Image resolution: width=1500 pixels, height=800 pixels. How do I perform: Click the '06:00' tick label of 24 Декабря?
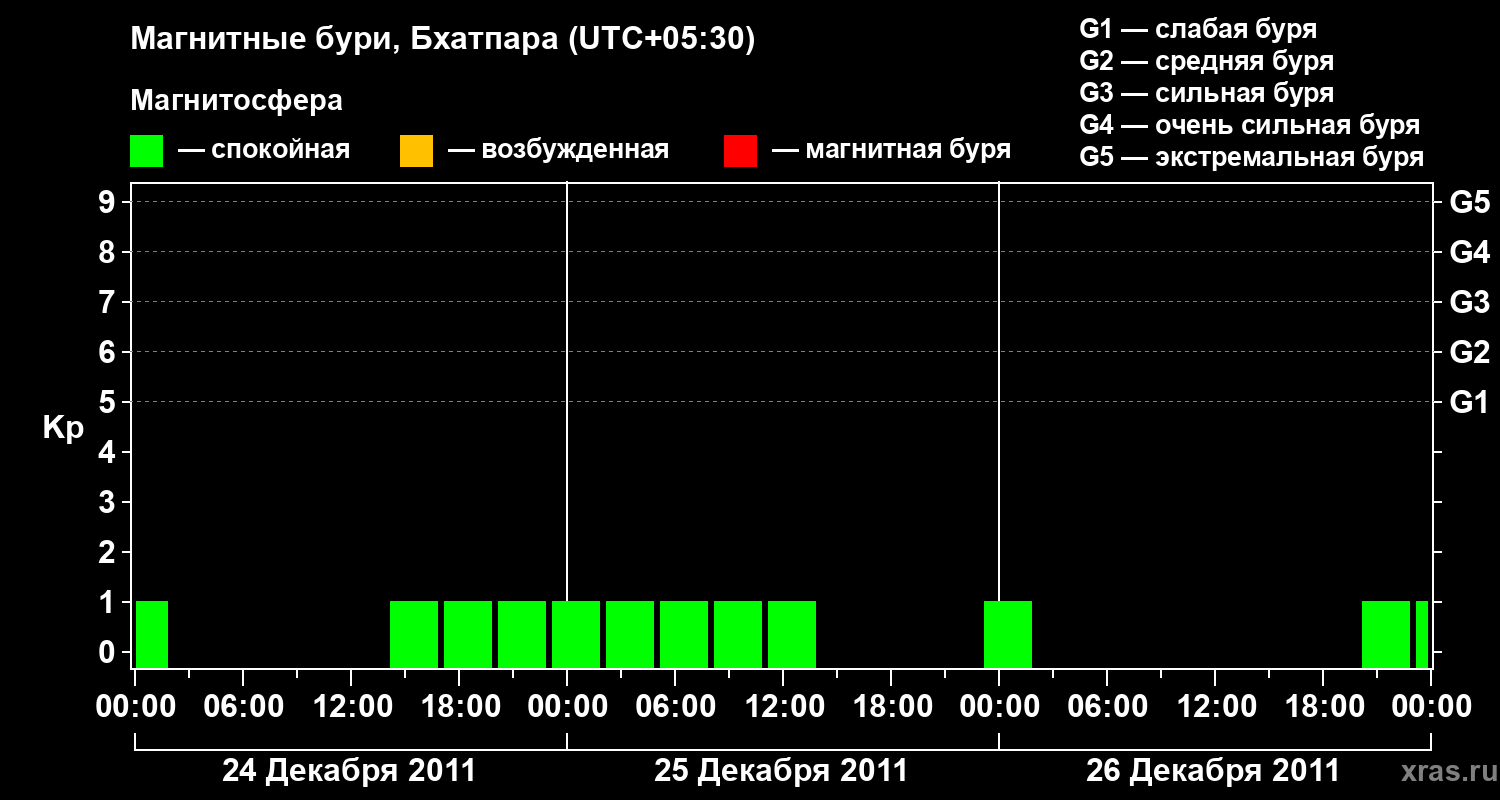243,707
